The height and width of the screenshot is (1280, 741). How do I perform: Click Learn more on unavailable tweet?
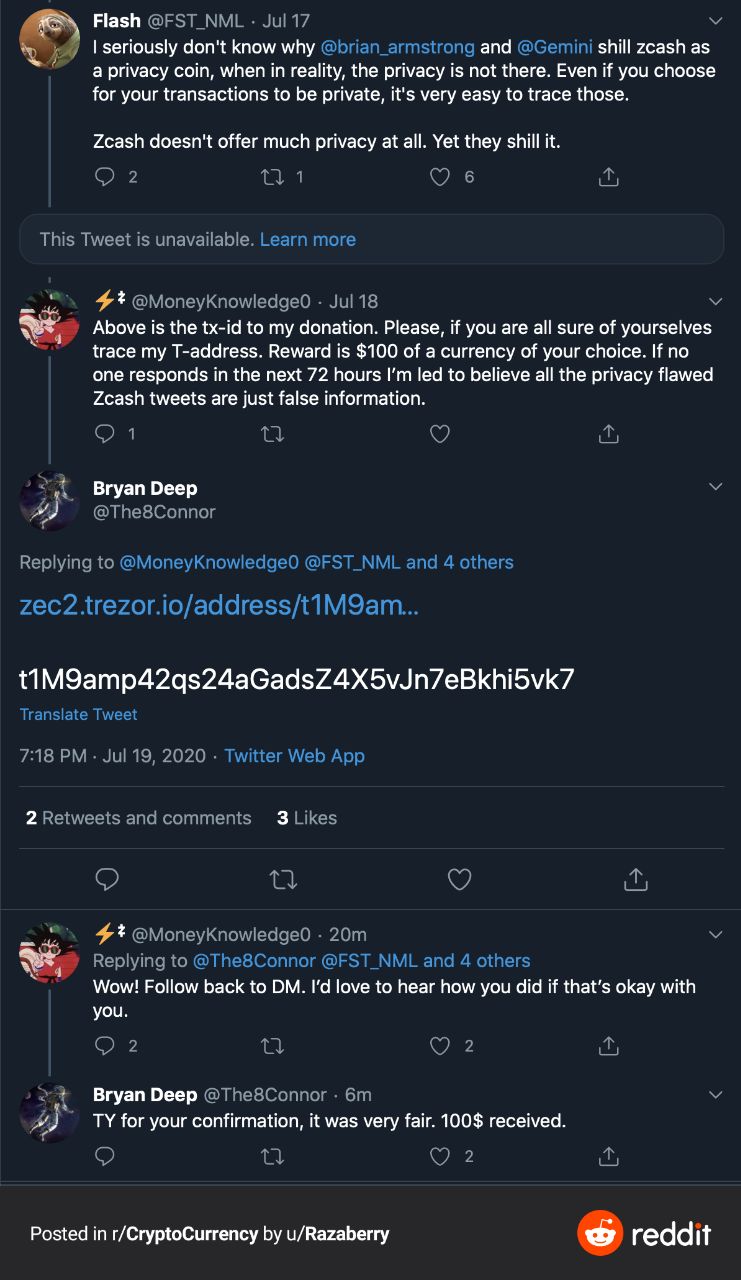point(307,240)
